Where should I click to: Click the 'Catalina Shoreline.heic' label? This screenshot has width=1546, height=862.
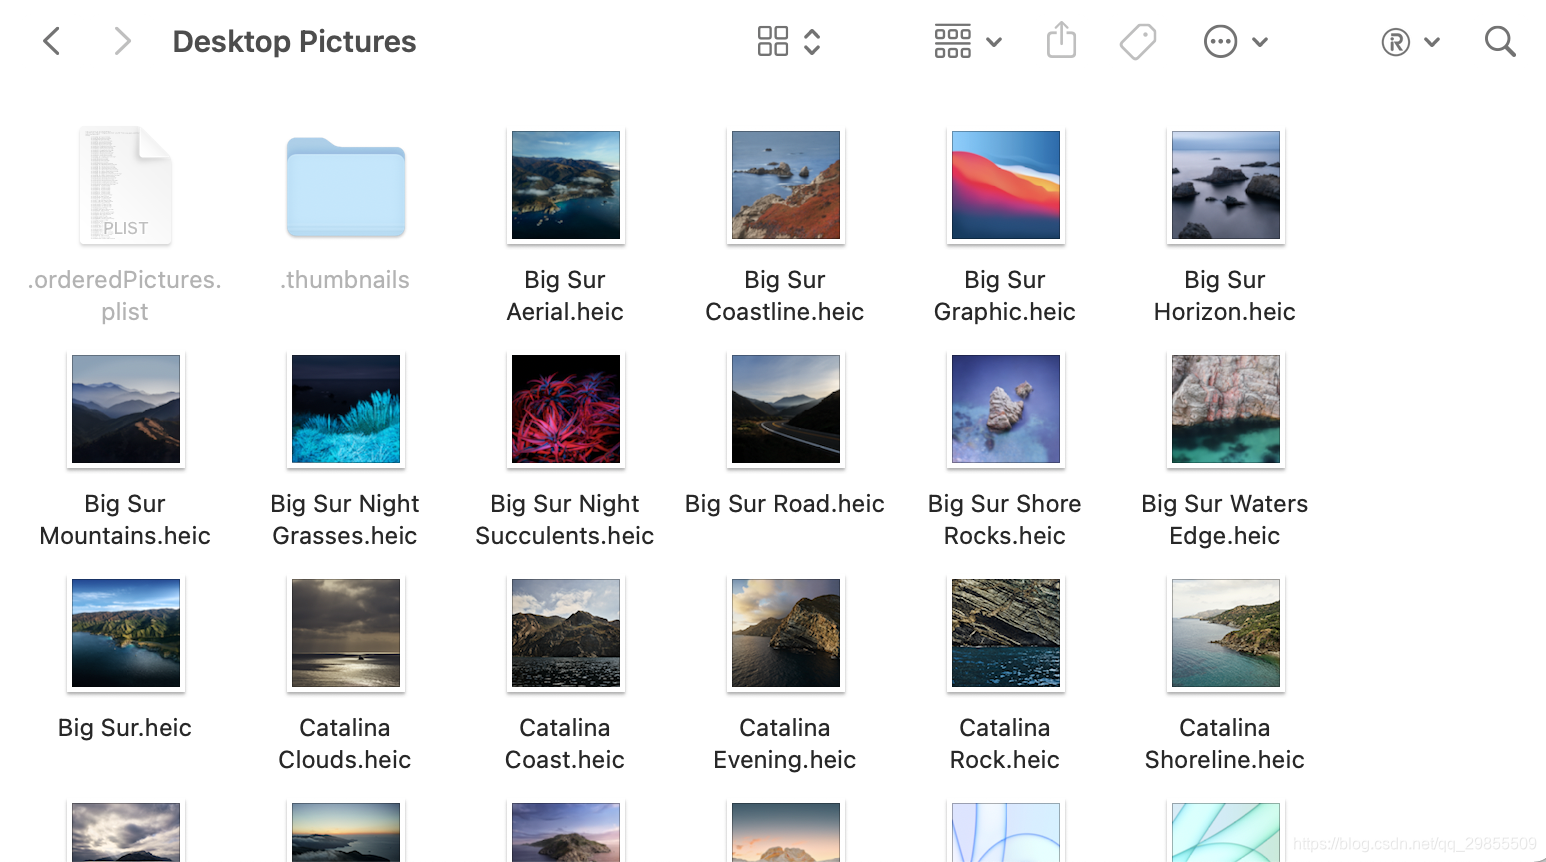[1225, 744]
